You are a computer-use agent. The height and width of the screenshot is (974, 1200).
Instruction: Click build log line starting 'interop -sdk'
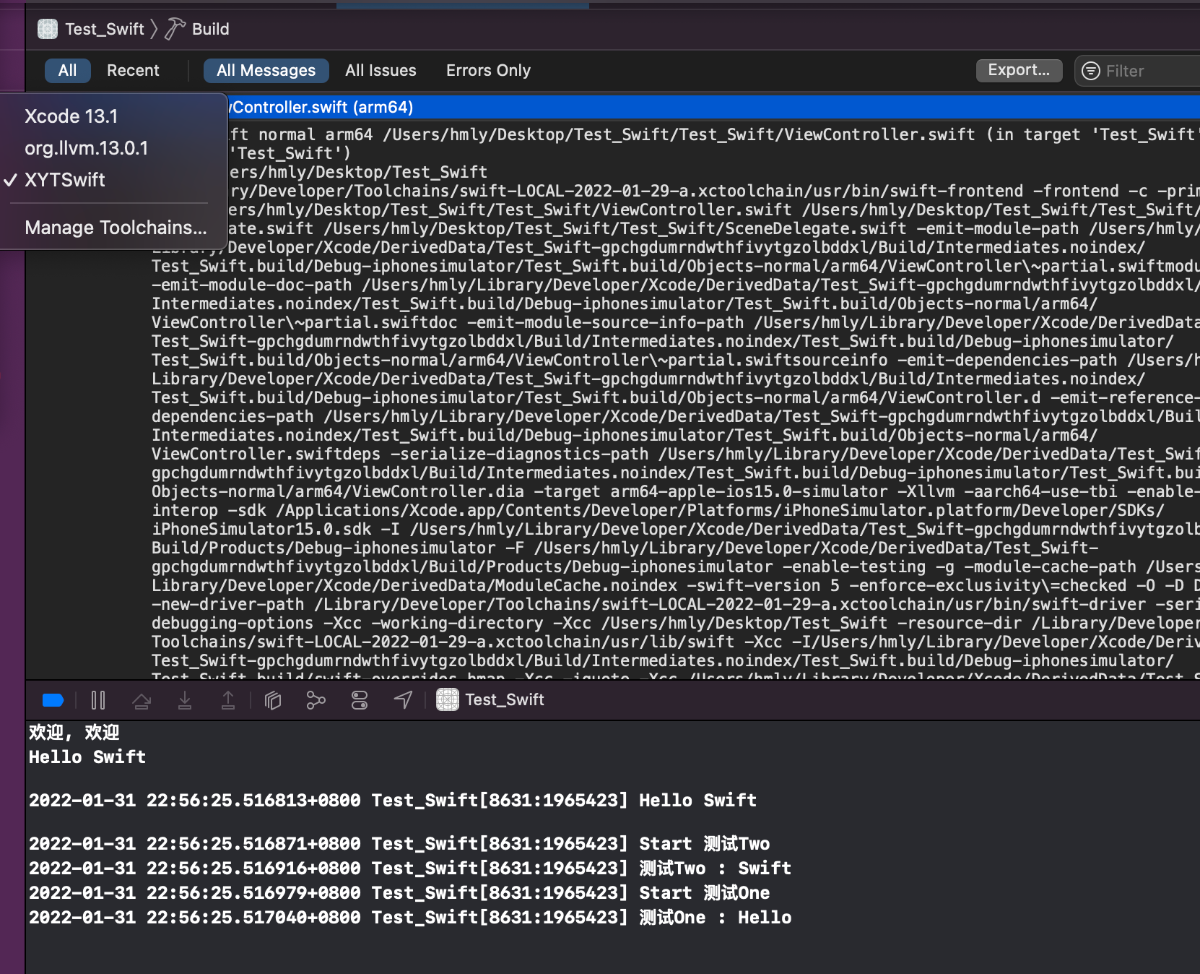tap(658, 510)
